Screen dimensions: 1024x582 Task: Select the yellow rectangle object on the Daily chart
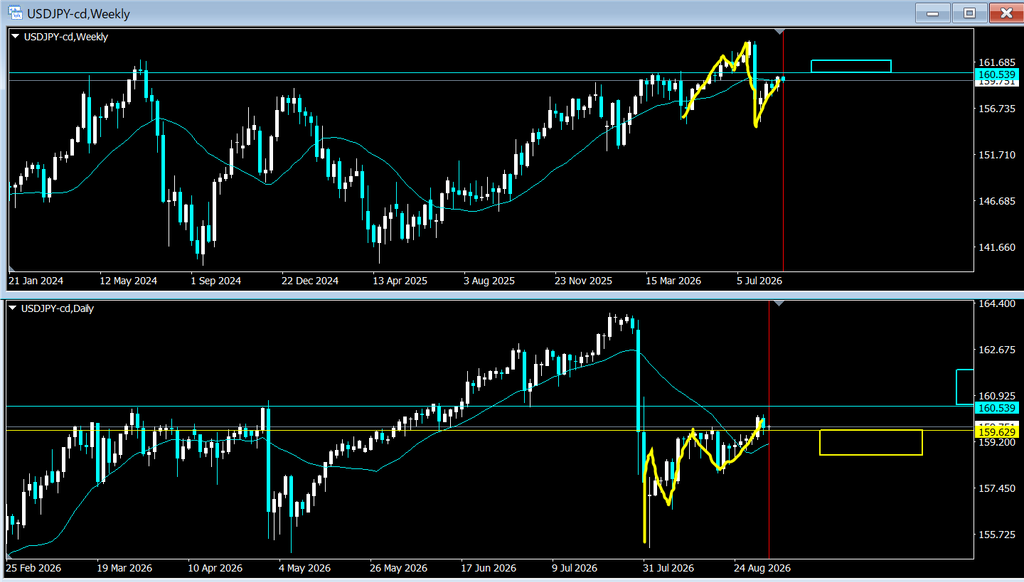coord(871,442)
